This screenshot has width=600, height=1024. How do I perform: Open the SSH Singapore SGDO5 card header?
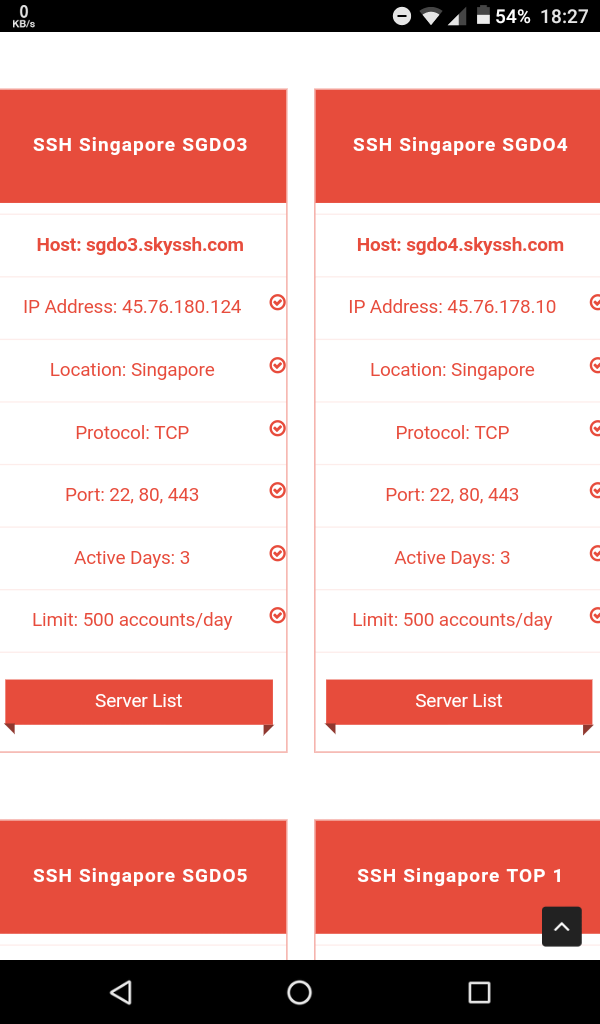tap(140, 877)
